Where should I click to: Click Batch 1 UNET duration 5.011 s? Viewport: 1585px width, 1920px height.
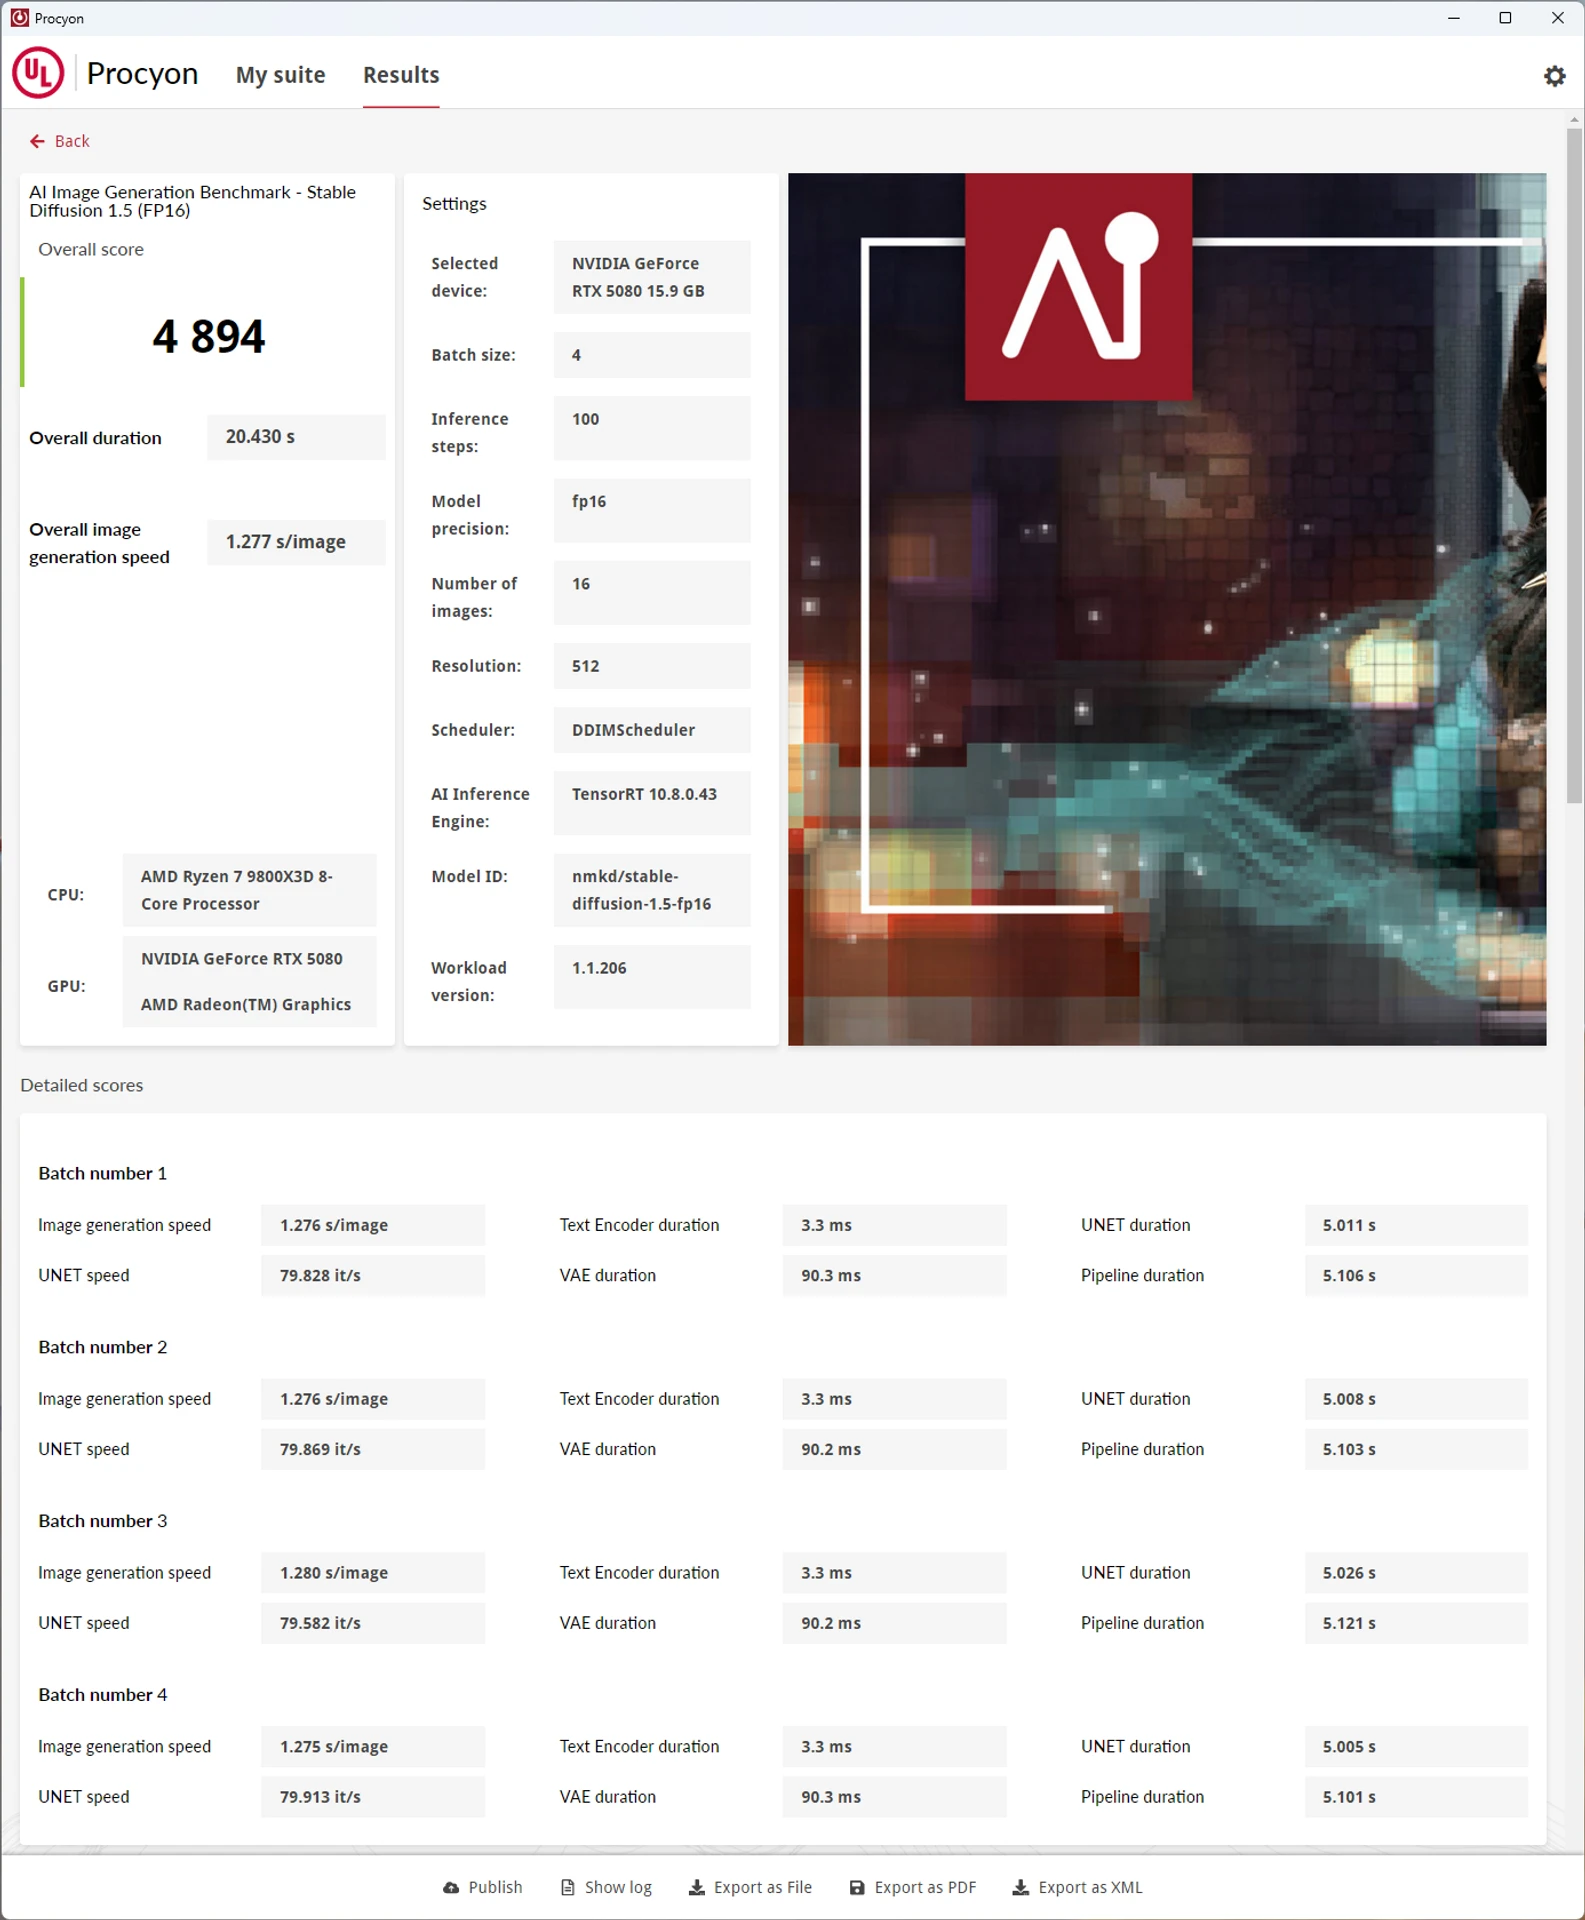coord(1416,1225)
